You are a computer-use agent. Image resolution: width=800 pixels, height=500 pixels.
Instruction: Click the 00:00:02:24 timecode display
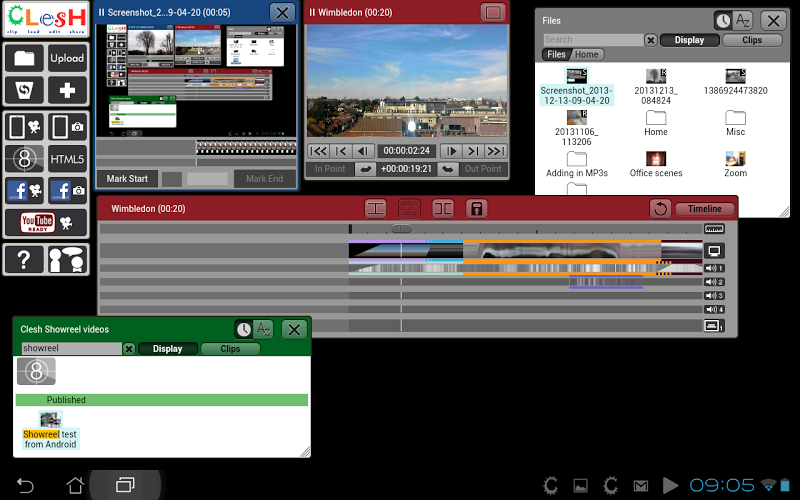[407, 151]
